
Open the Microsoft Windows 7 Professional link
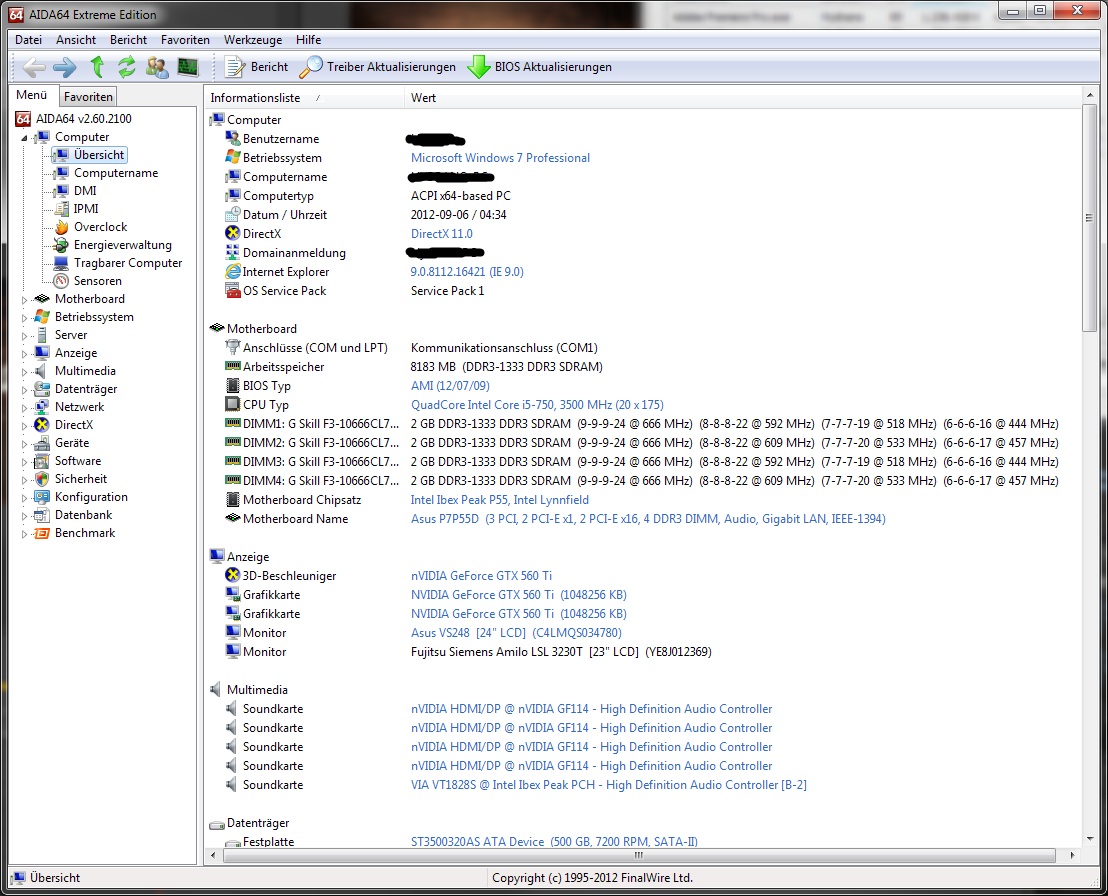[x=500, y=158]
